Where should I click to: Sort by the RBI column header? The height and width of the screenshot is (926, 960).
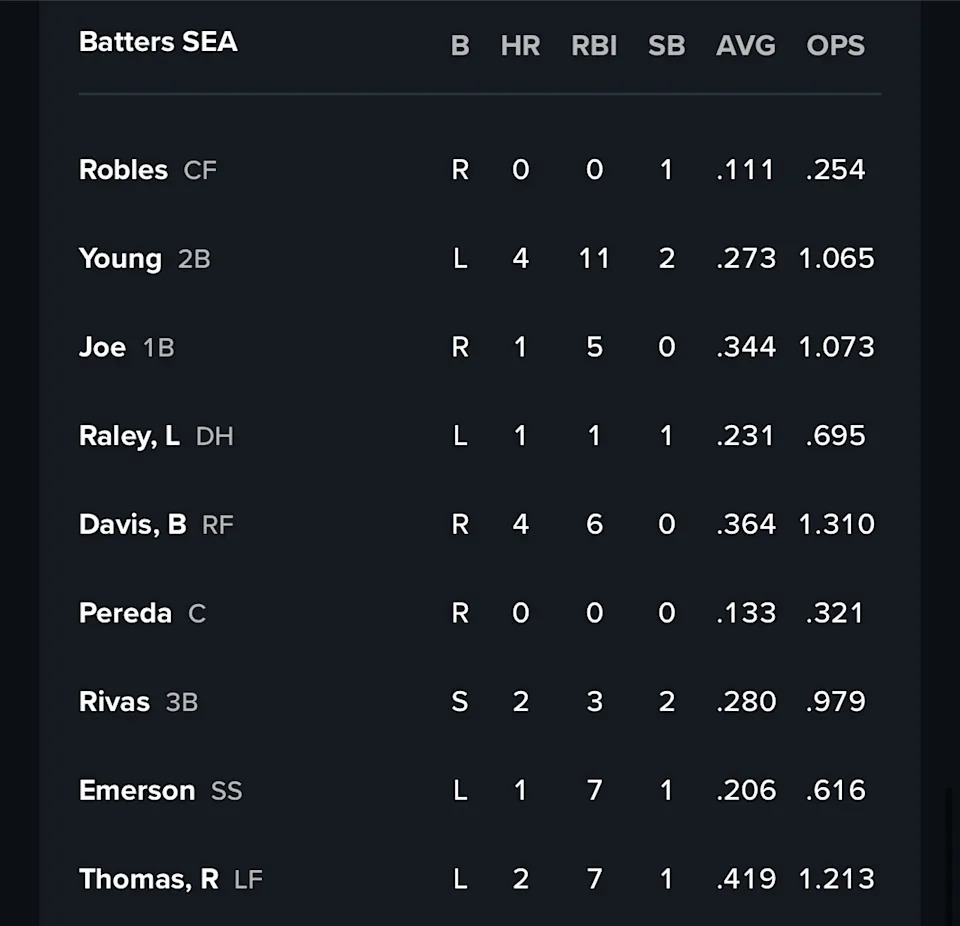[594, 46]
